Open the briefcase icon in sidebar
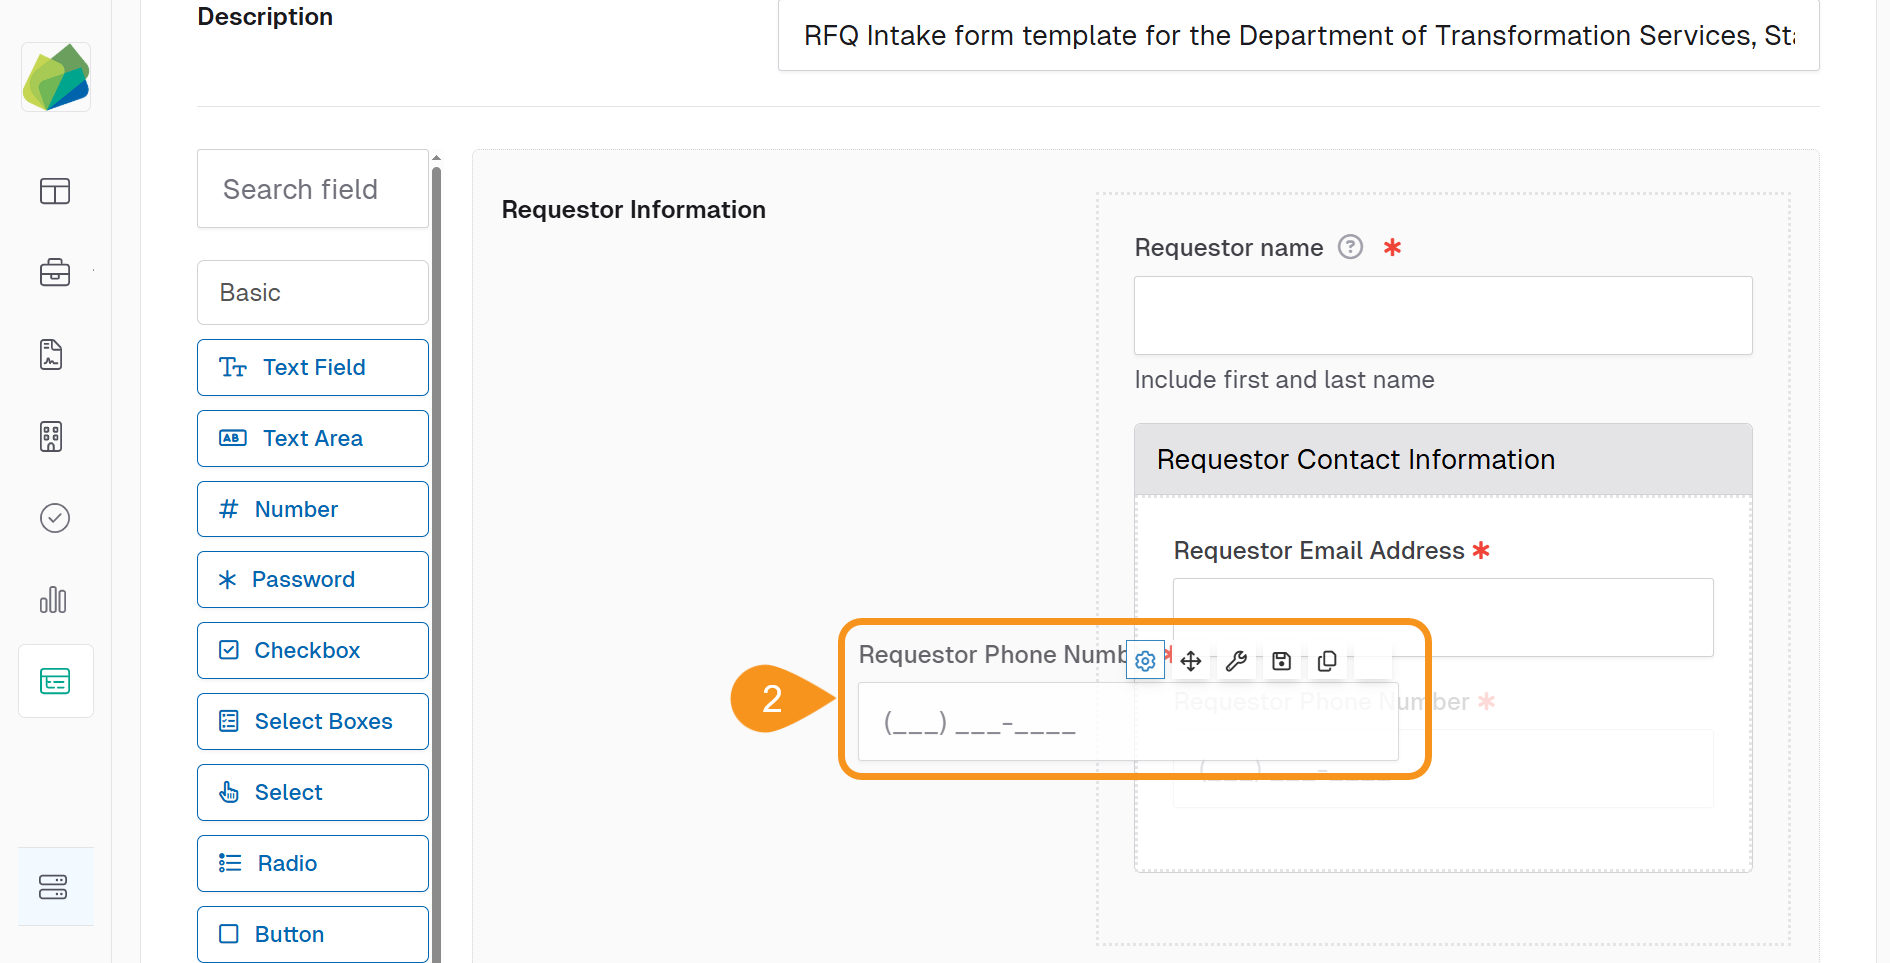This screenshot has height=963, width=1890. 55,272
